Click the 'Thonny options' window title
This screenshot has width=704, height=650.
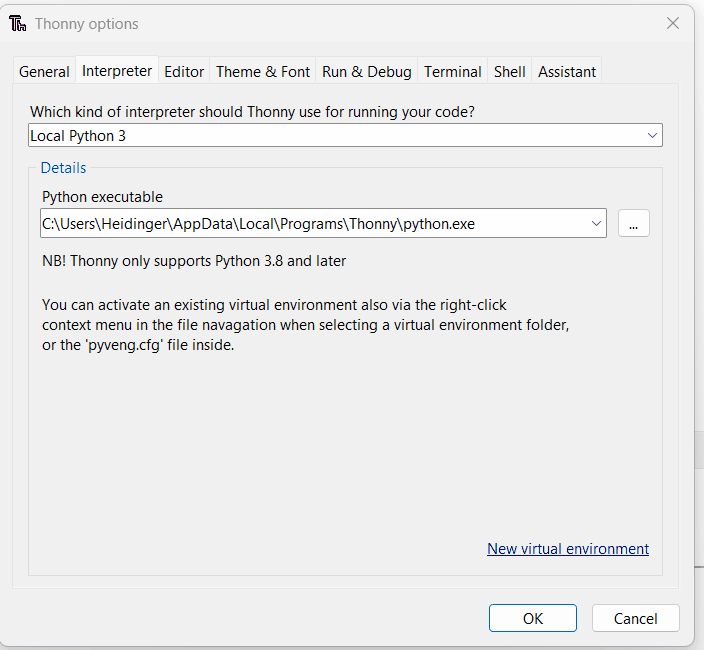[87, 24]
